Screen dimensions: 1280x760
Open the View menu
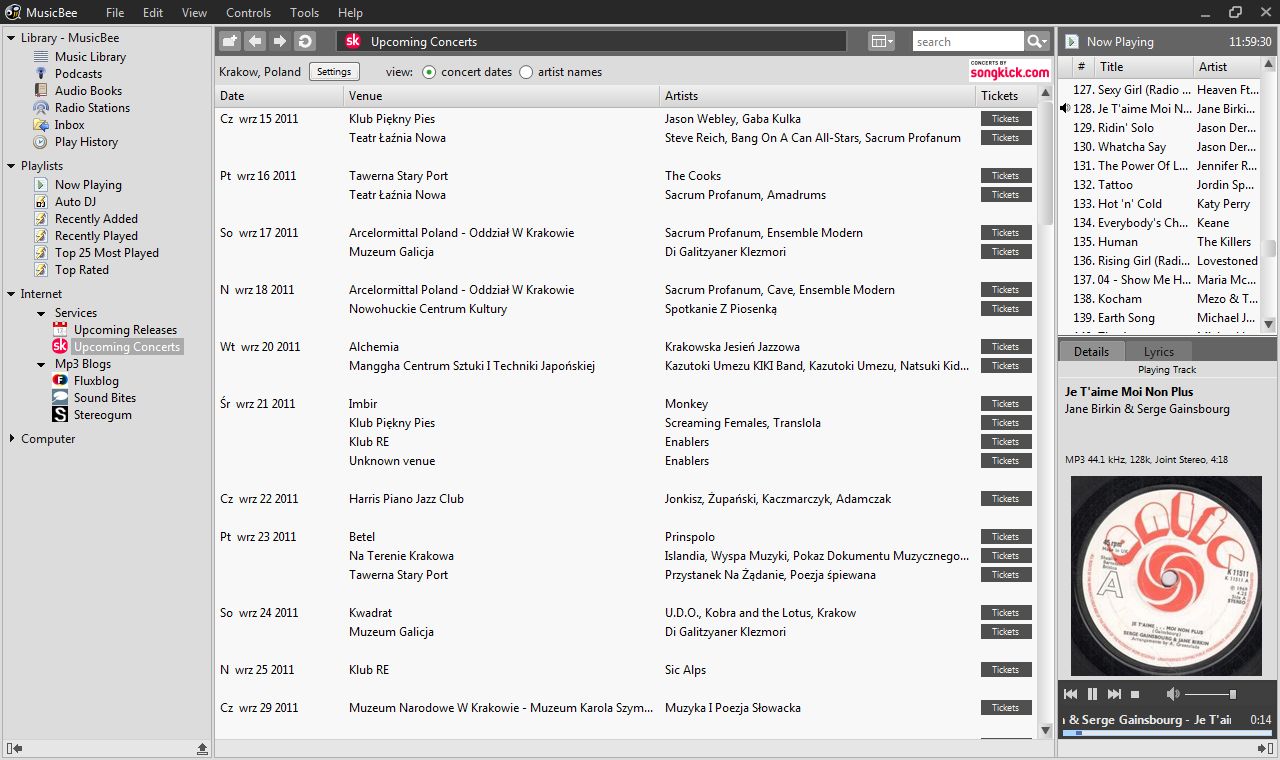click(195, 13)
